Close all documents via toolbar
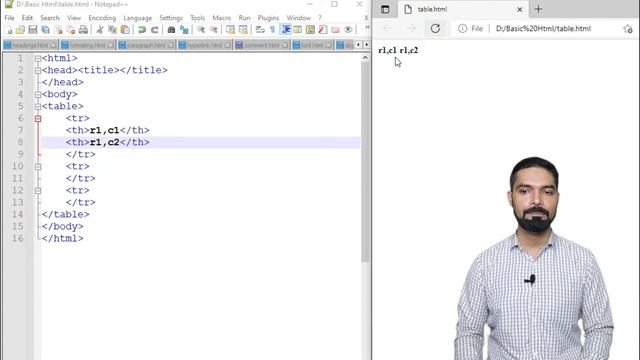 click(71, 30)
